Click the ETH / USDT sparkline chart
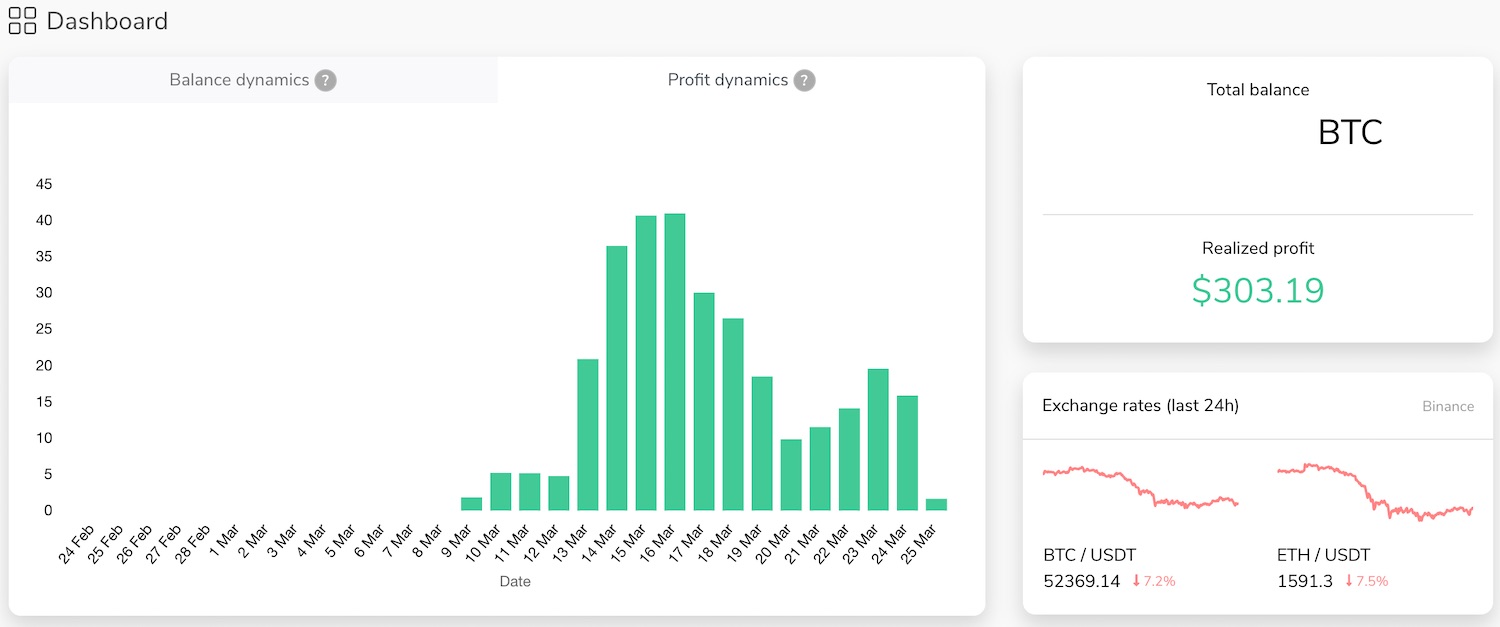This screenshot has height=627, width=1500. click(x=1375, y=491)
